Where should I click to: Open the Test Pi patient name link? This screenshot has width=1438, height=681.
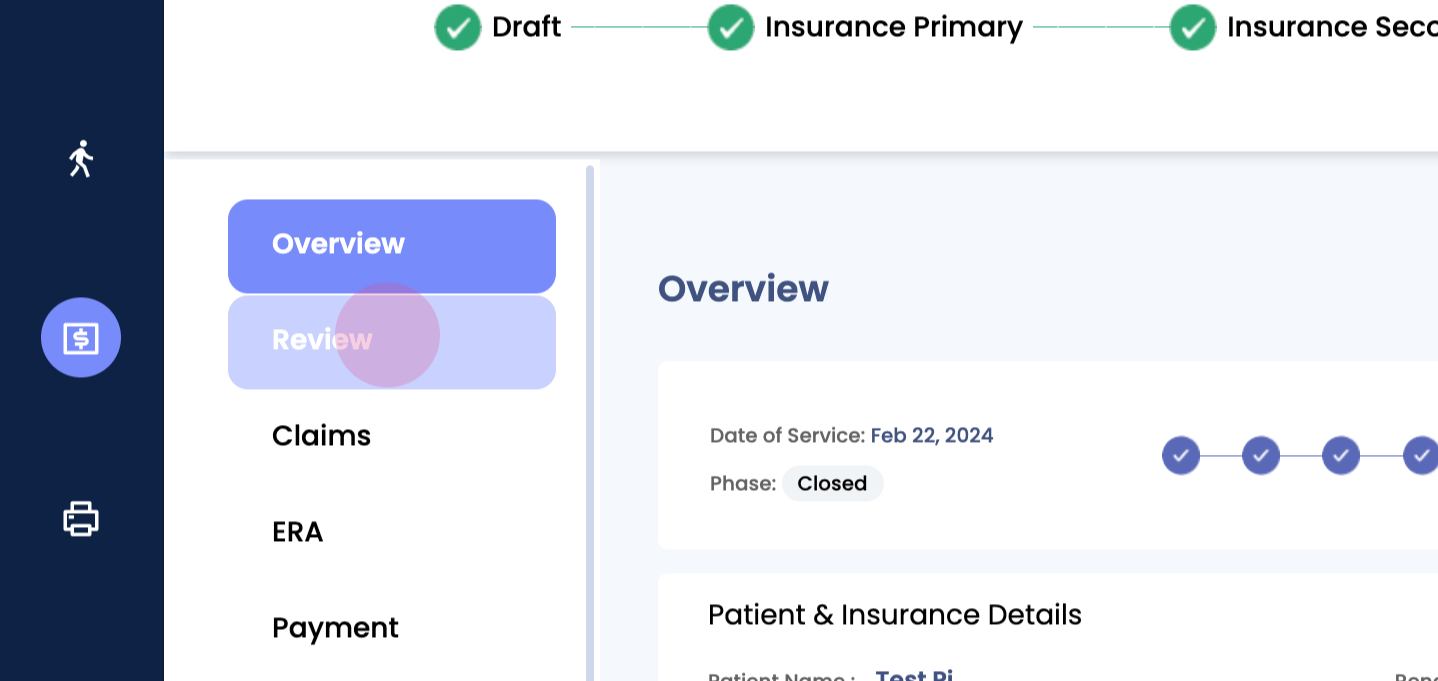click(x=913, y=675)
